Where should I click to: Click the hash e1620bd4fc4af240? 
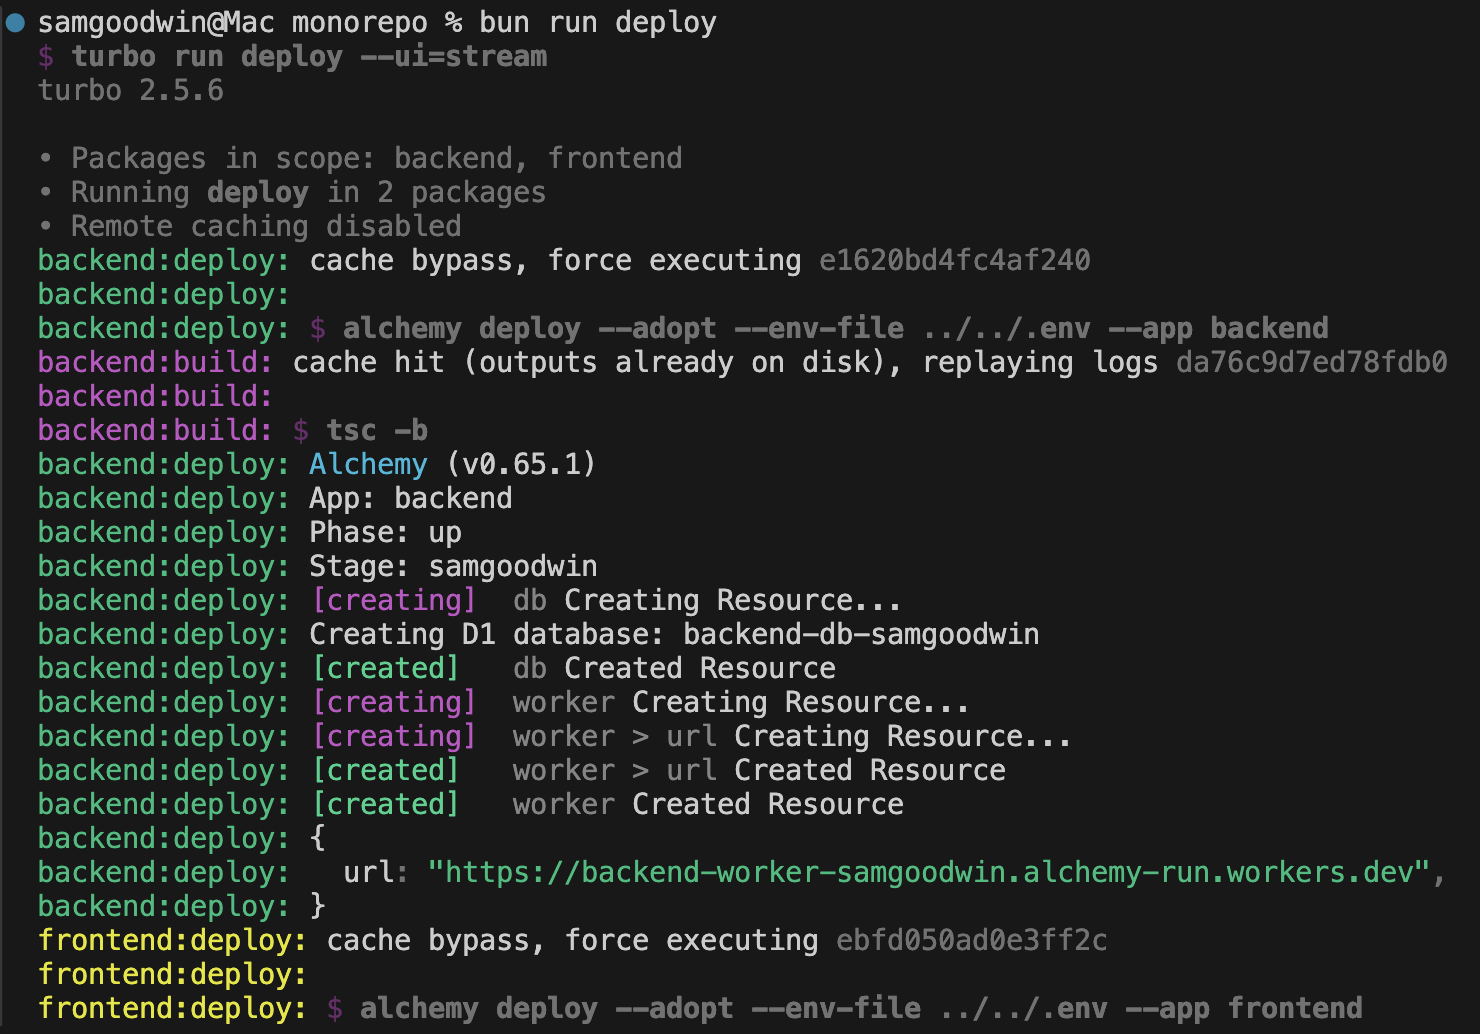954,260
